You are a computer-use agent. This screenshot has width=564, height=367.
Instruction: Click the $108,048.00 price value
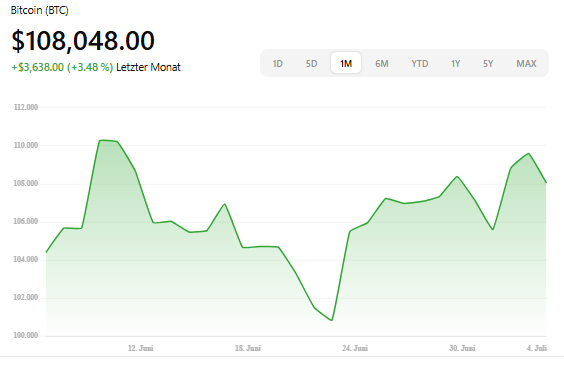83,40
